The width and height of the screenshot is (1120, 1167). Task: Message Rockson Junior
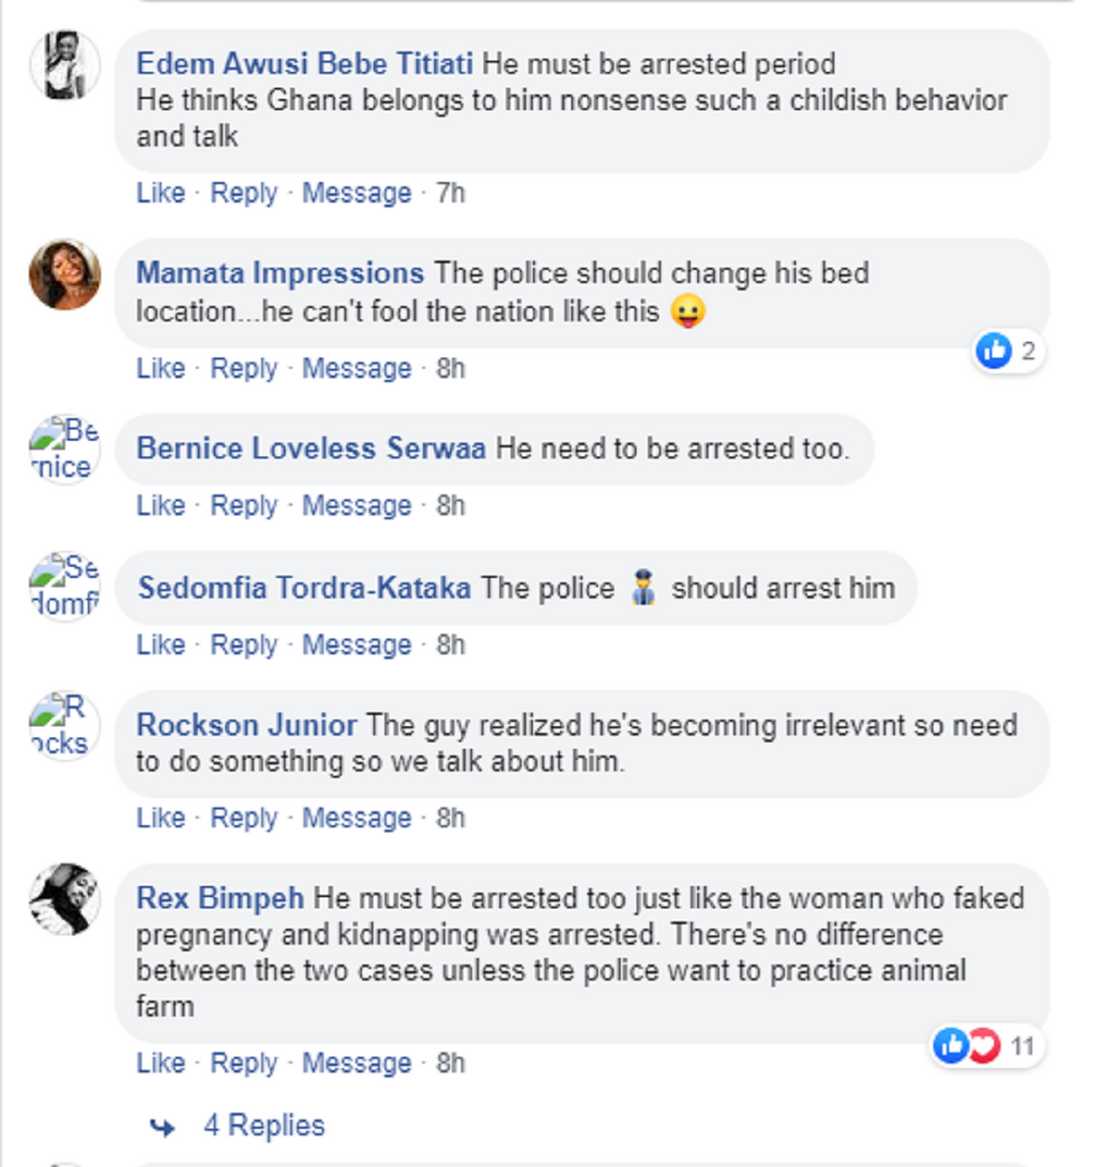tap(357, 818)
